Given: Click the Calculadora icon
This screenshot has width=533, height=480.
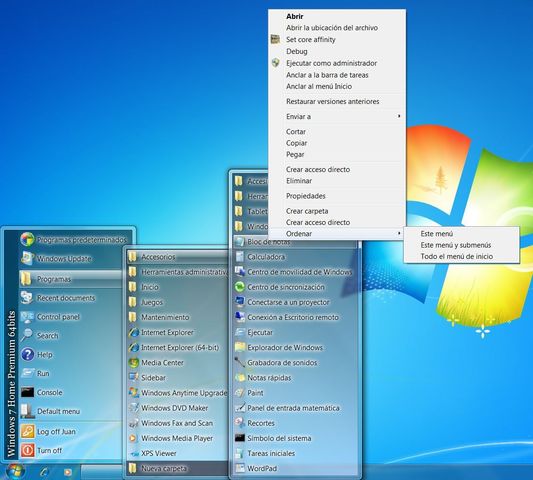Looking at the screenshot, I should (x=240, y=257).
